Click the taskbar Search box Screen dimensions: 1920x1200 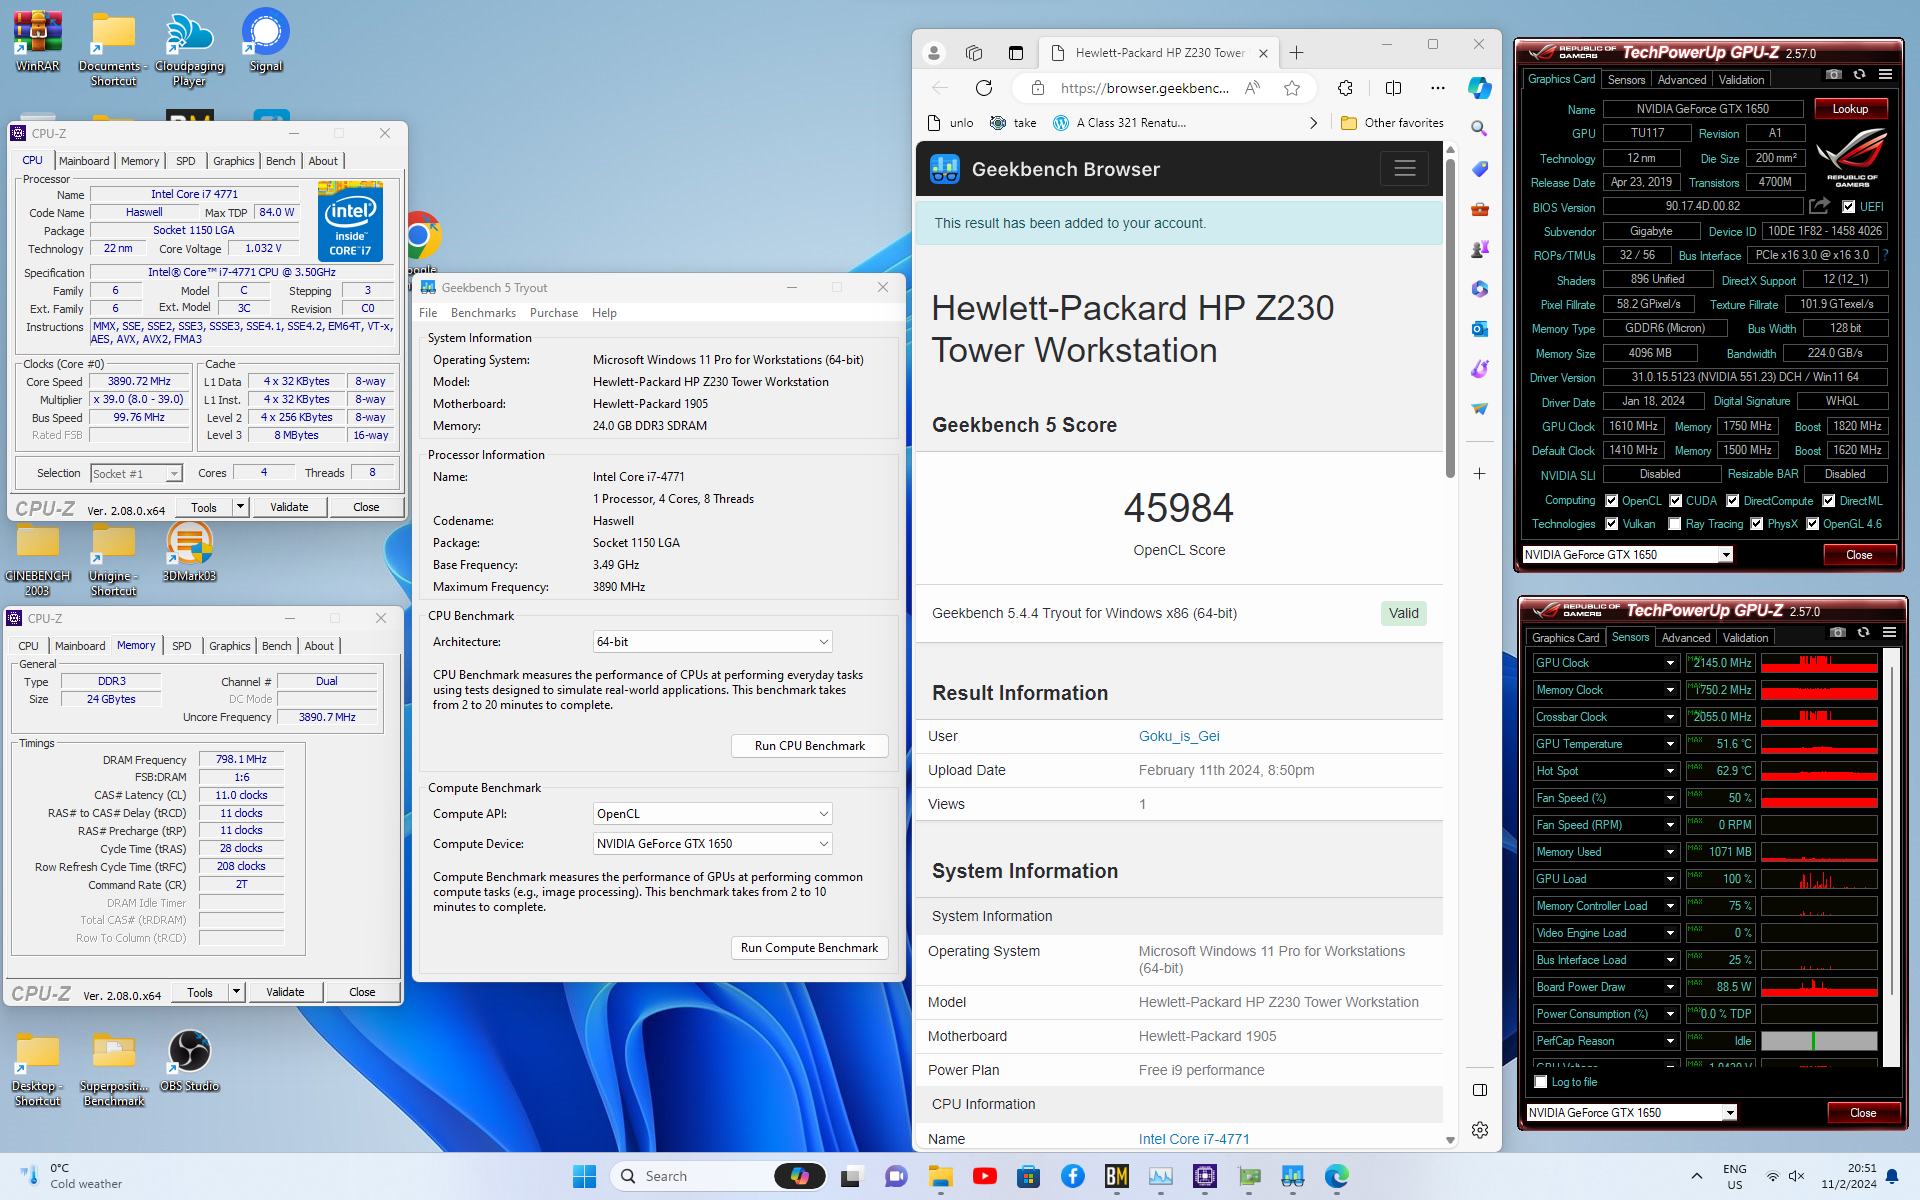[x=690, y=1176]
